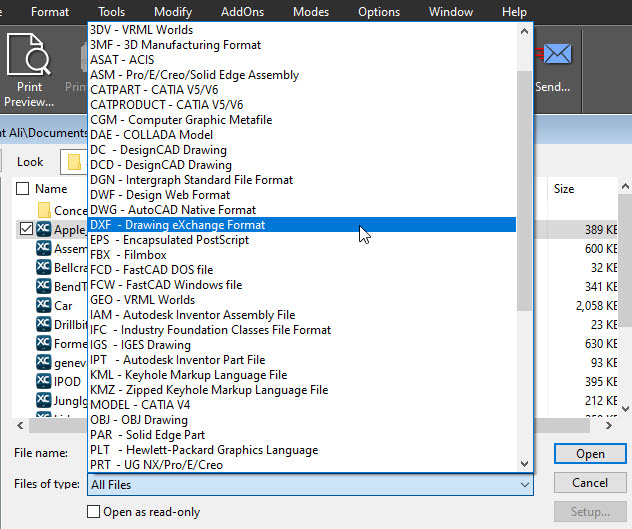Screen dimensions: 632x529
Task: Open the Tools menu
Action: pos(112,12)
